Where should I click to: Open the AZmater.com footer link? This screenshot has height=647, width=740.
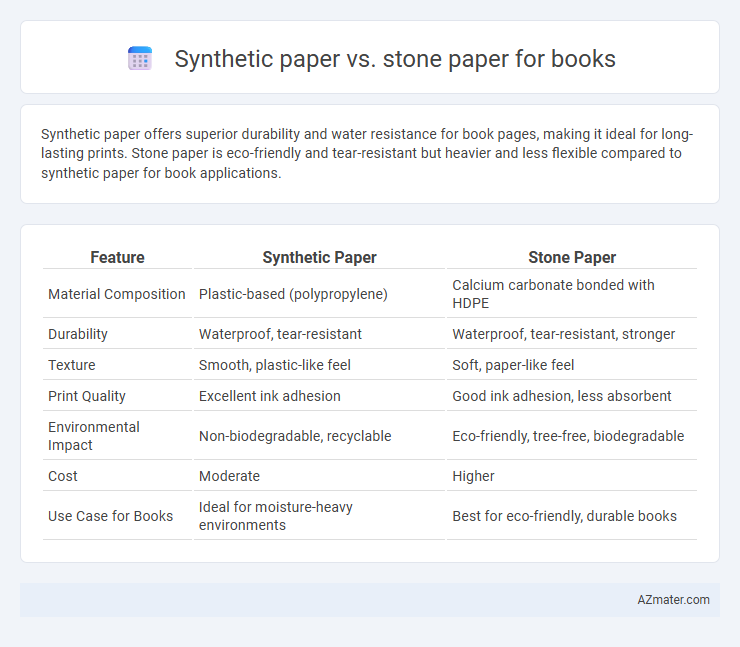(x=673, y=599)
